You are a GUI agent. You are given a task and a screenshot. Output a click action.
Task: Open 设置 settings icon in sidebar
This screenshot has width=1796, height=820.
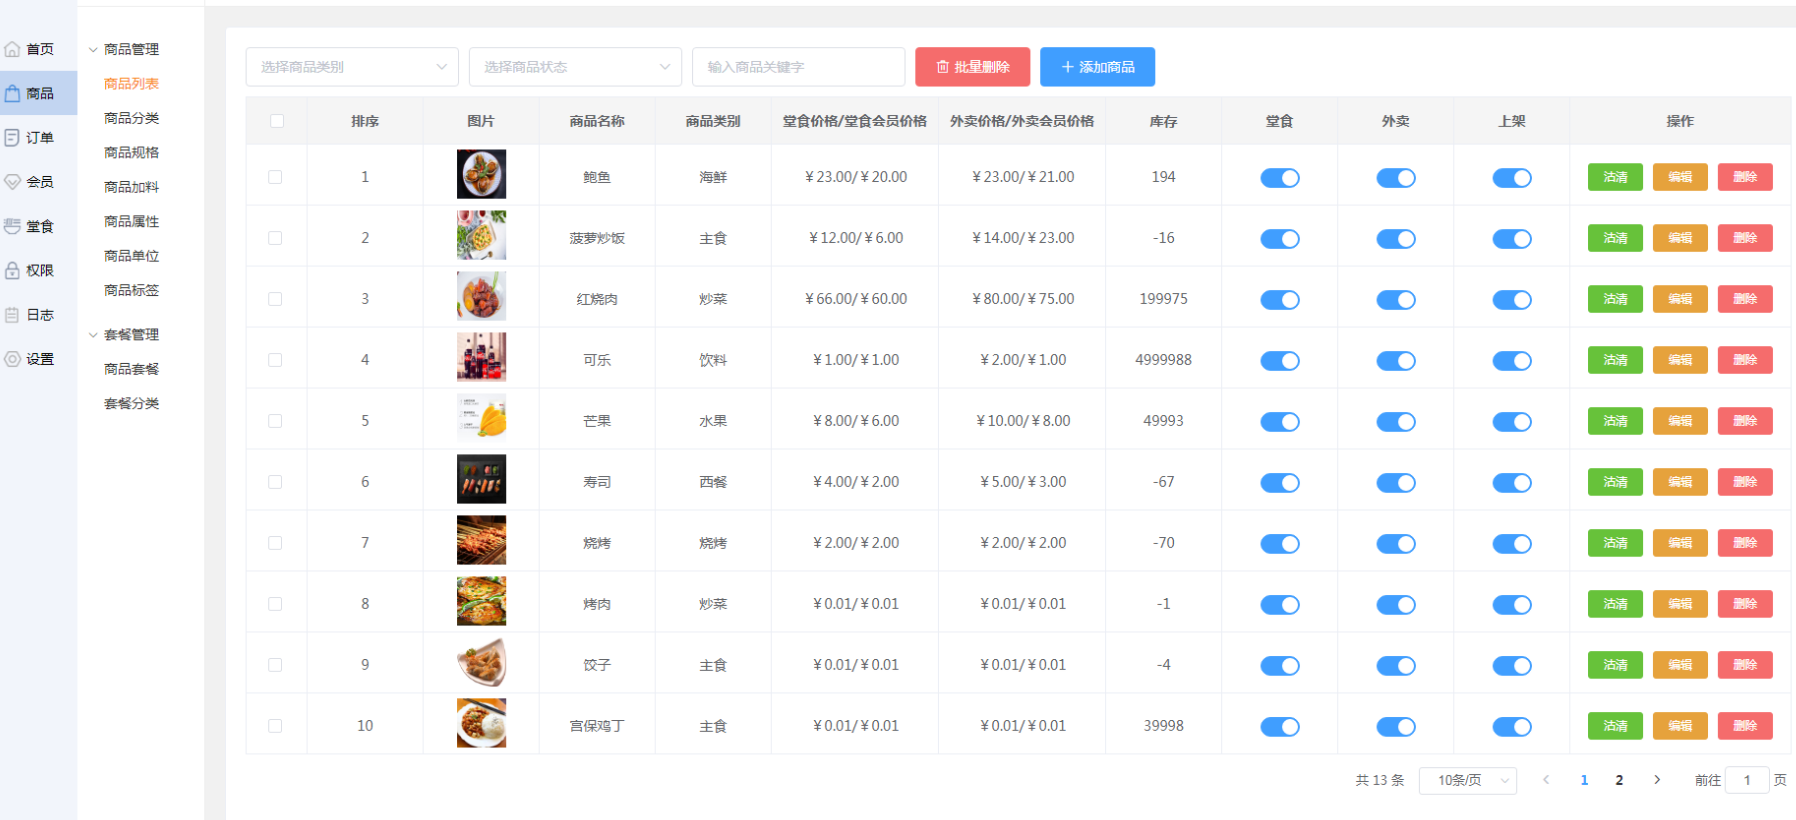(x=12, y=359)
